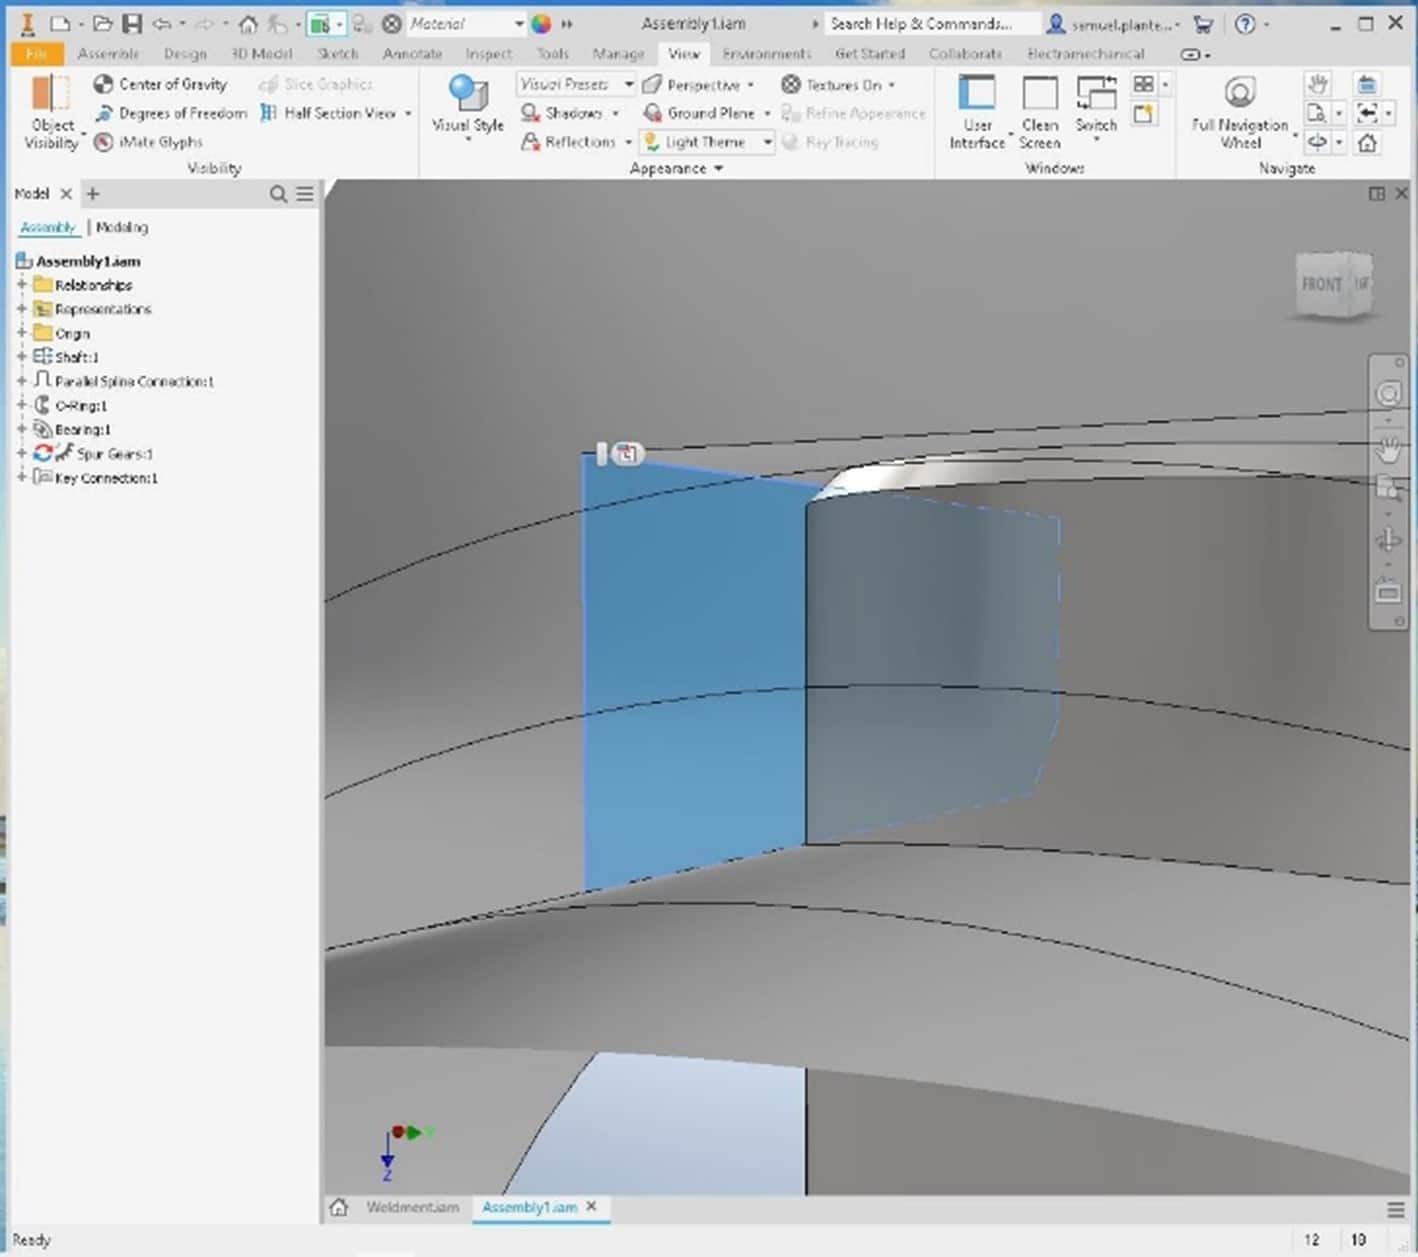The height and width of the screenshot is (1257, 1418).
Task: Toggle Degrees of Freedom display
Action: [170, 113]
